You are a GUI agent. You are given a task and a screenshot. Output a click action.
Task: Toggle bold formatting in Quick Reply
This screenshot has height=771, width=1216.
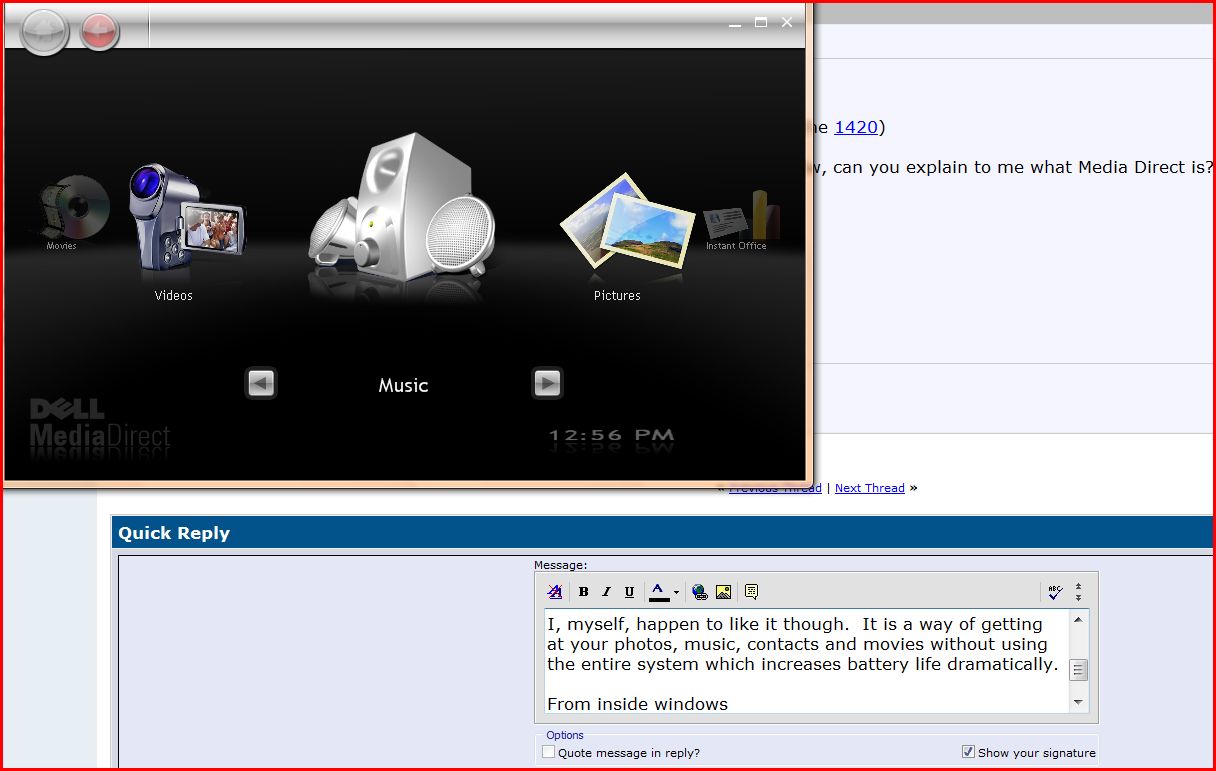584,592
